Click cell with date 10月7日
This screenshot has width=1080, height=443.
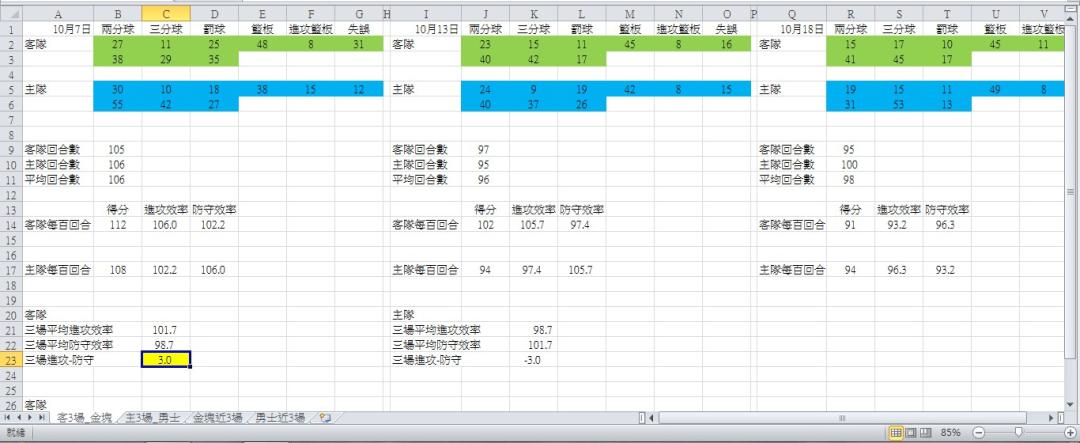click(58, 29)
